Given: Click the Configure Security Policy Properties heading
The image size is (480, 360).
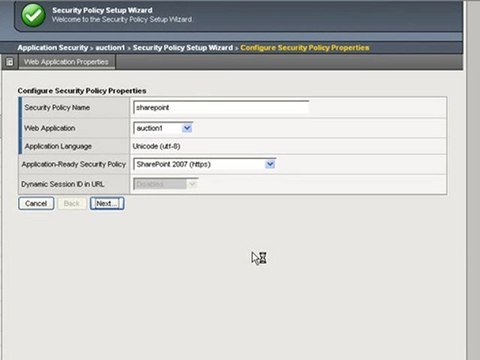Looking at the screenshot, I should tap(82, 91).
